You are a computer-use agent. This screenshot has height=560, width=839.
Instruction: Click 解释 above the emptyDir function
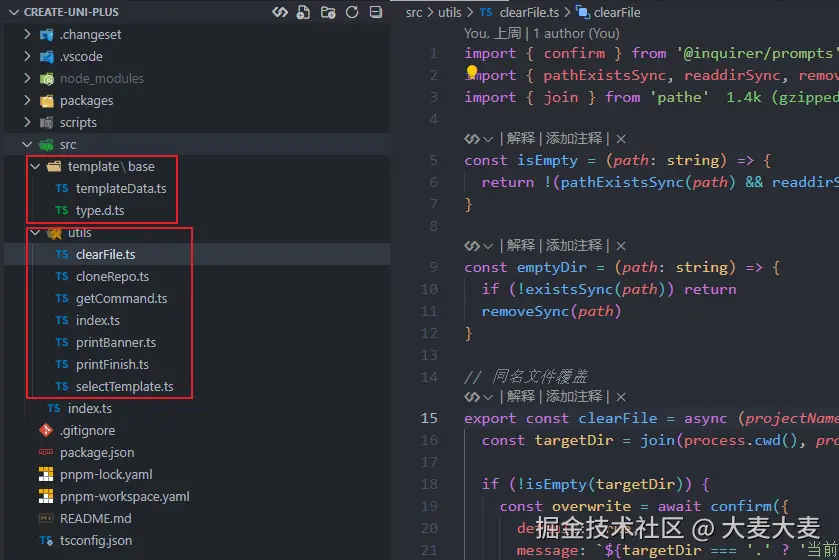[521, 246]
